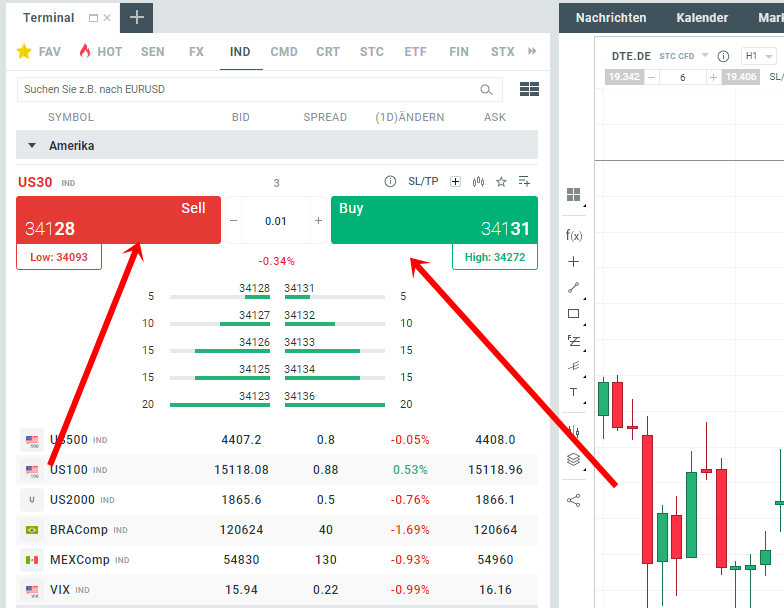Click the green Buy 34131 button

[x=434, y=220]
